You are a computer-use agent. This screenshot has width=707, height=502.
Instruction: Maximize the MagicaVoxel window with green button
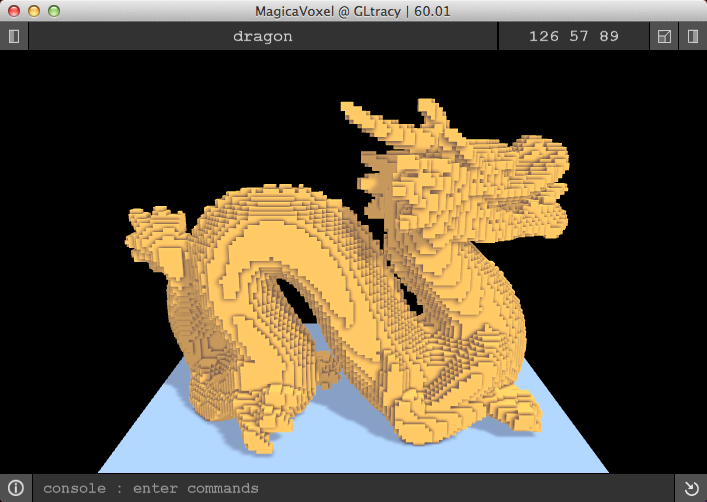(x=54, y=11)
